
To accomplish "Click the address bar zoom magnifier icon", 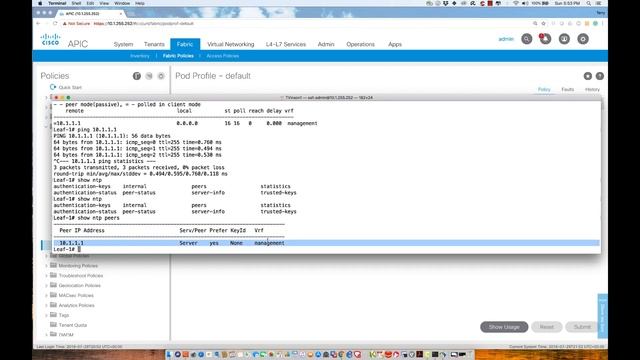I will [535, 24].
